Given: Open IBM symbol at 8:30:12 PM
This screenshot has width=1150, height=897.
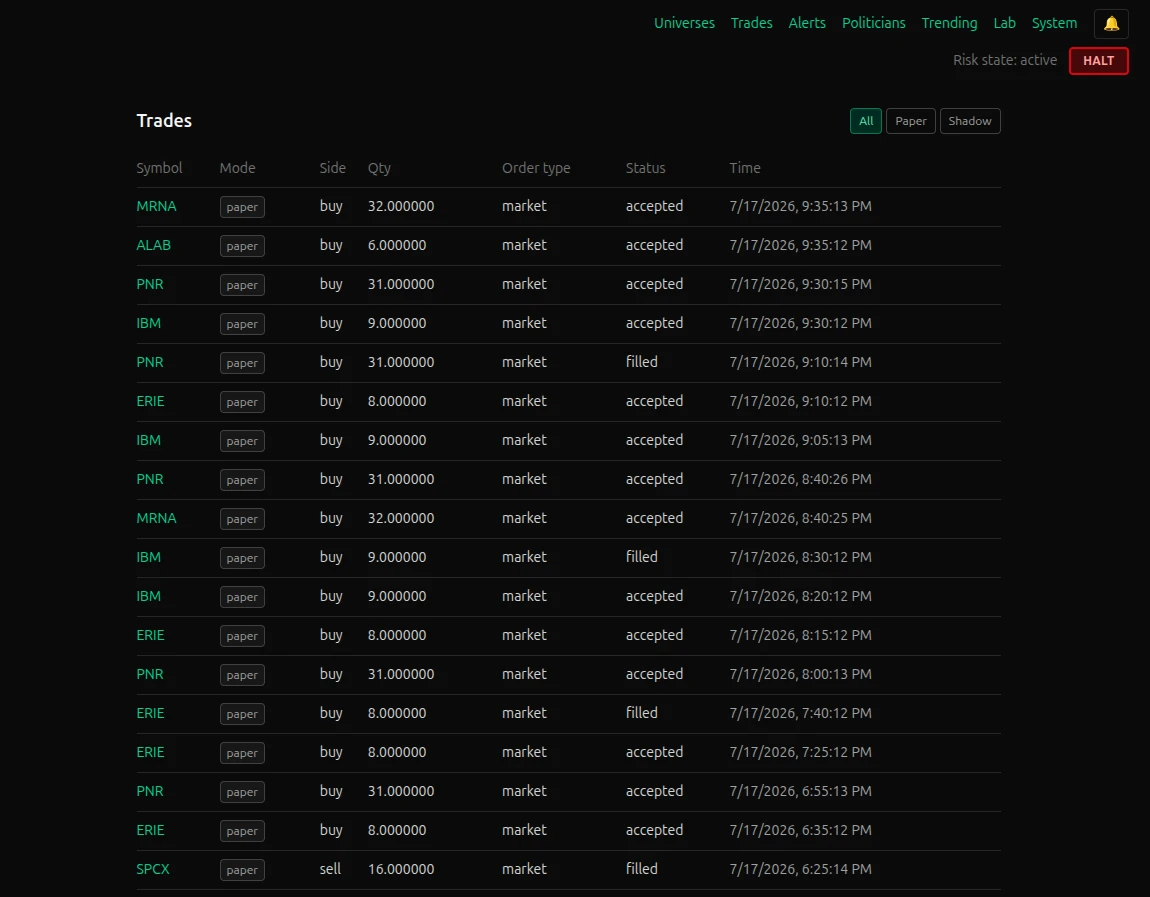Looking at the screenshot, I should coord(148,557).
